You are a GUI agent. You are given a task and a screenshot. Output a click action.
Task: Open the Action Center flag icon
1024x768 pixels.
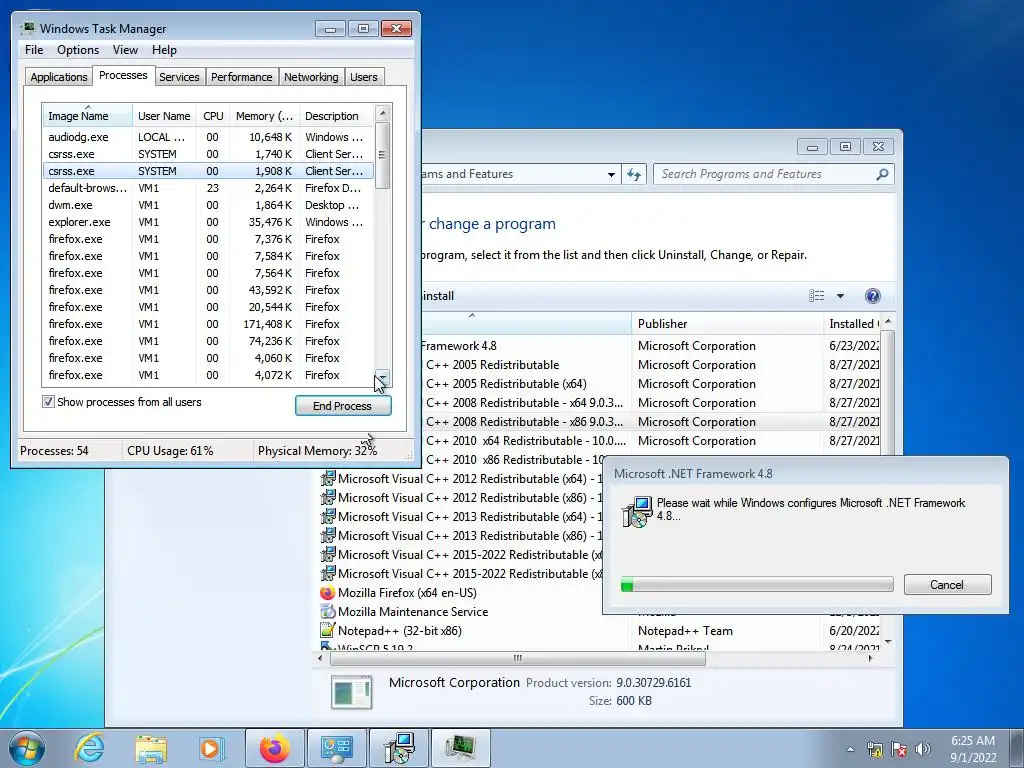coord(899,749)
